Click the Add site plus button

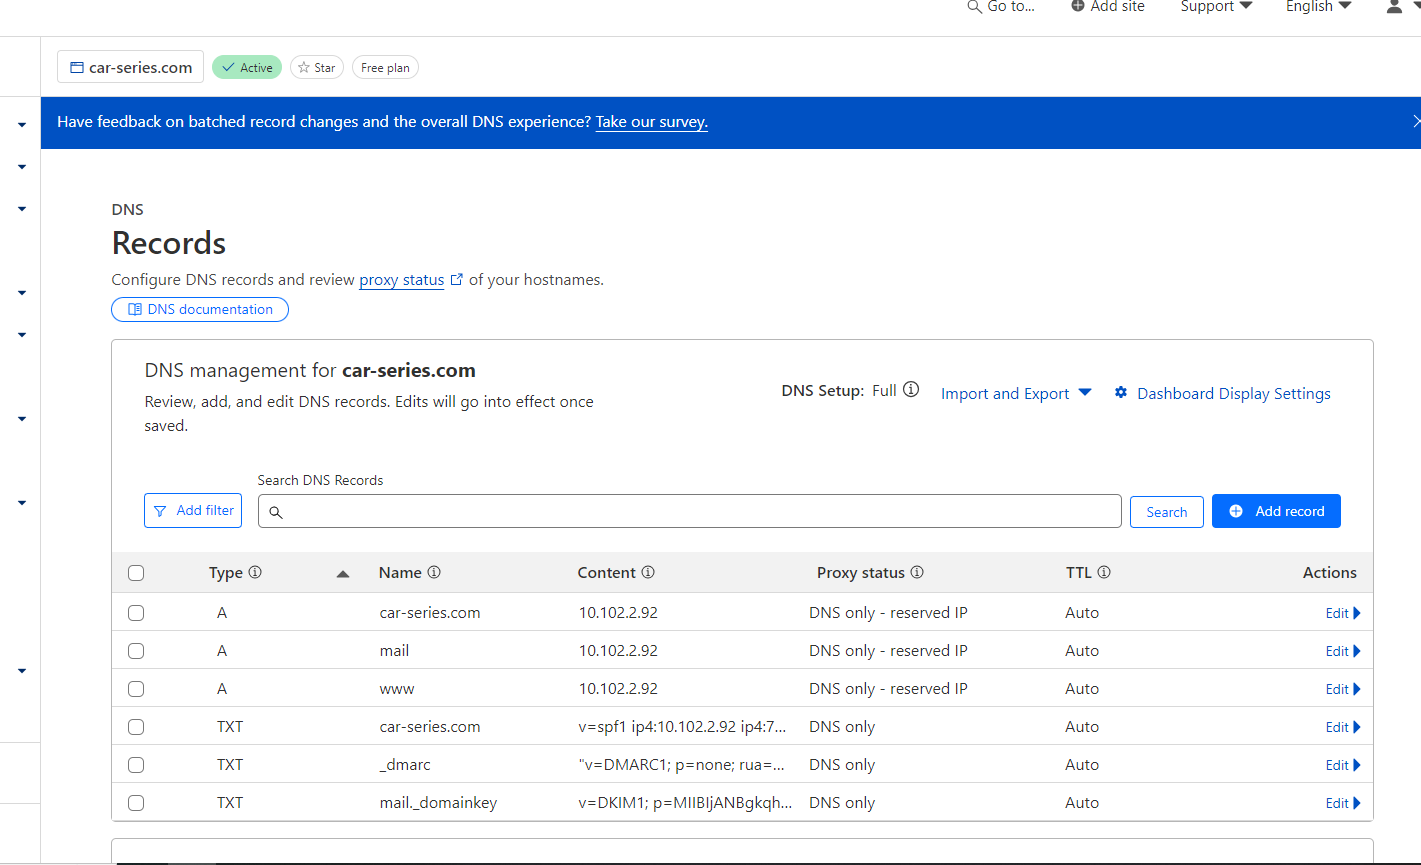pos(1077,6)
